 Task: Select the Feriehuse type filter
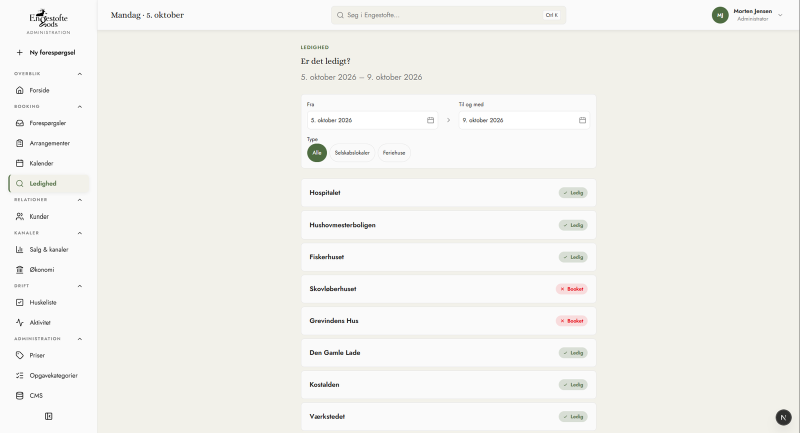[x=394, y=153]
